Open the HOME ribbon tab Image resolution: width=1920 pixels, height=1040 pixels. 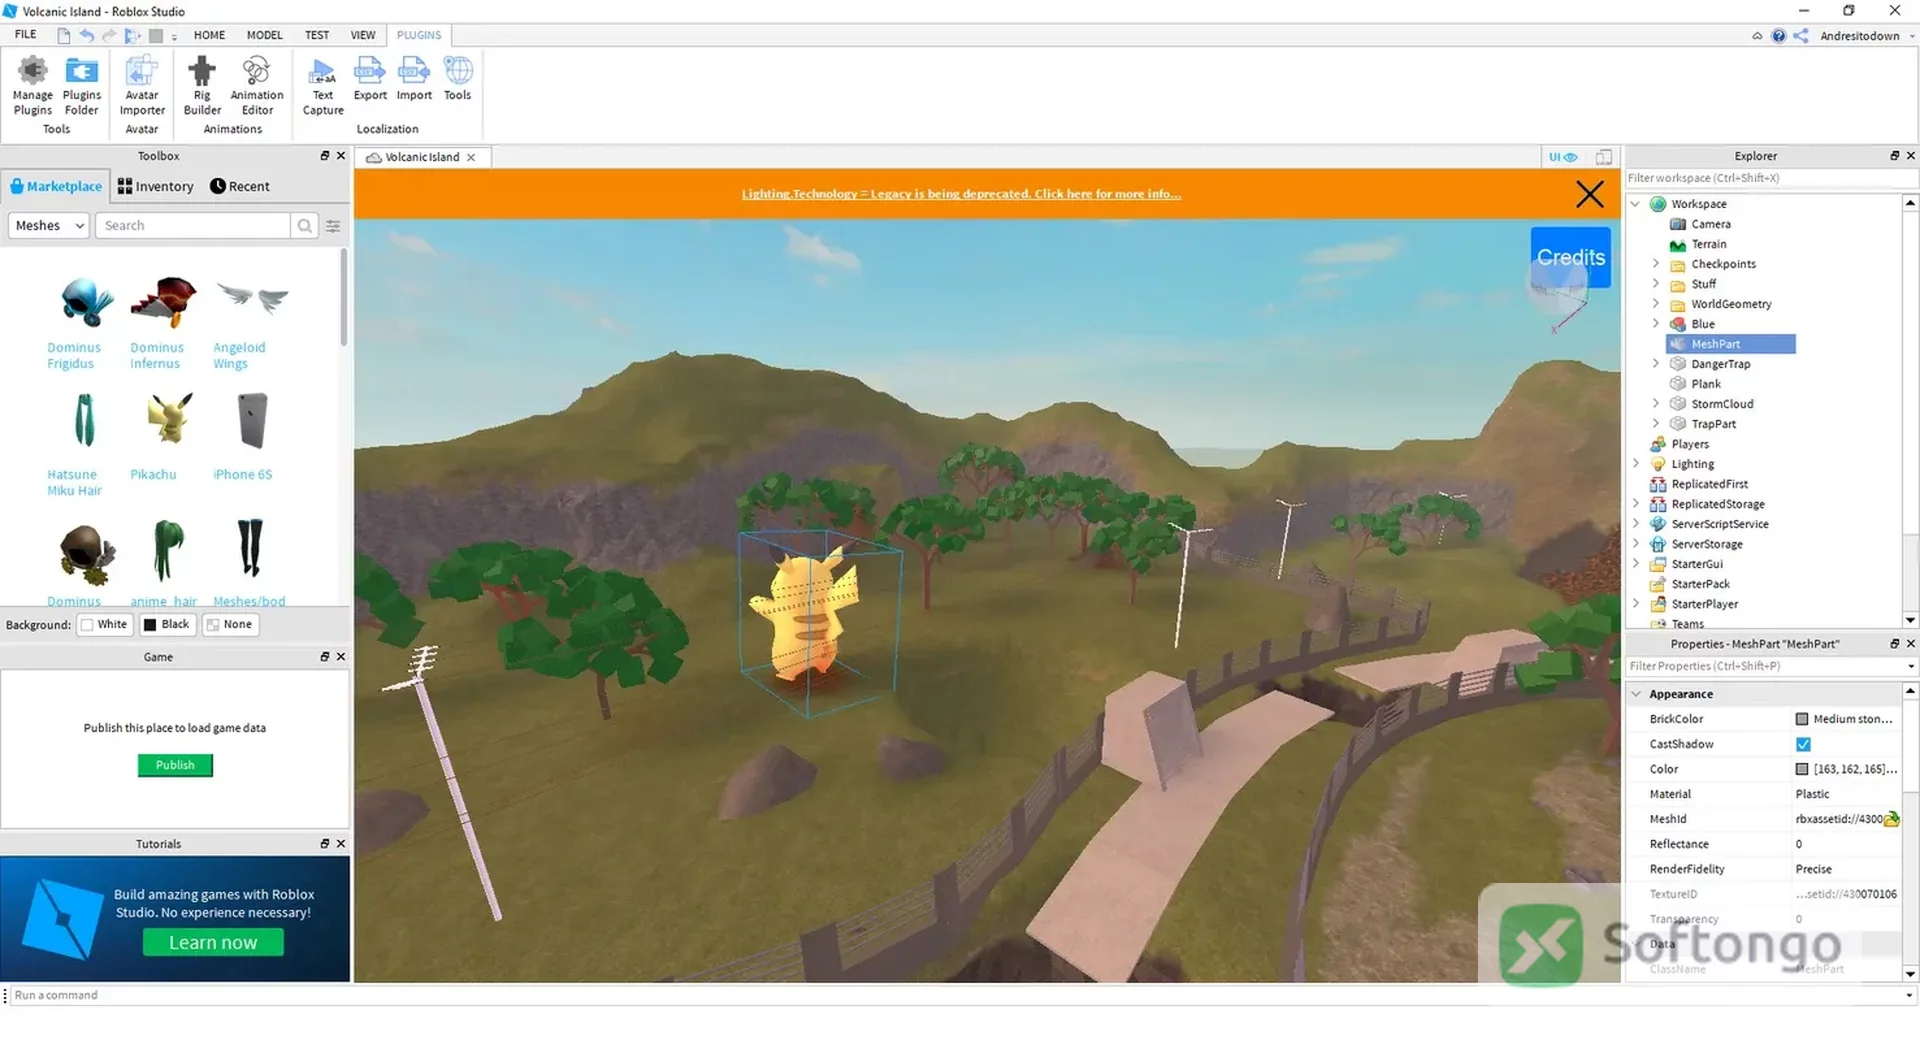[209, 35]
